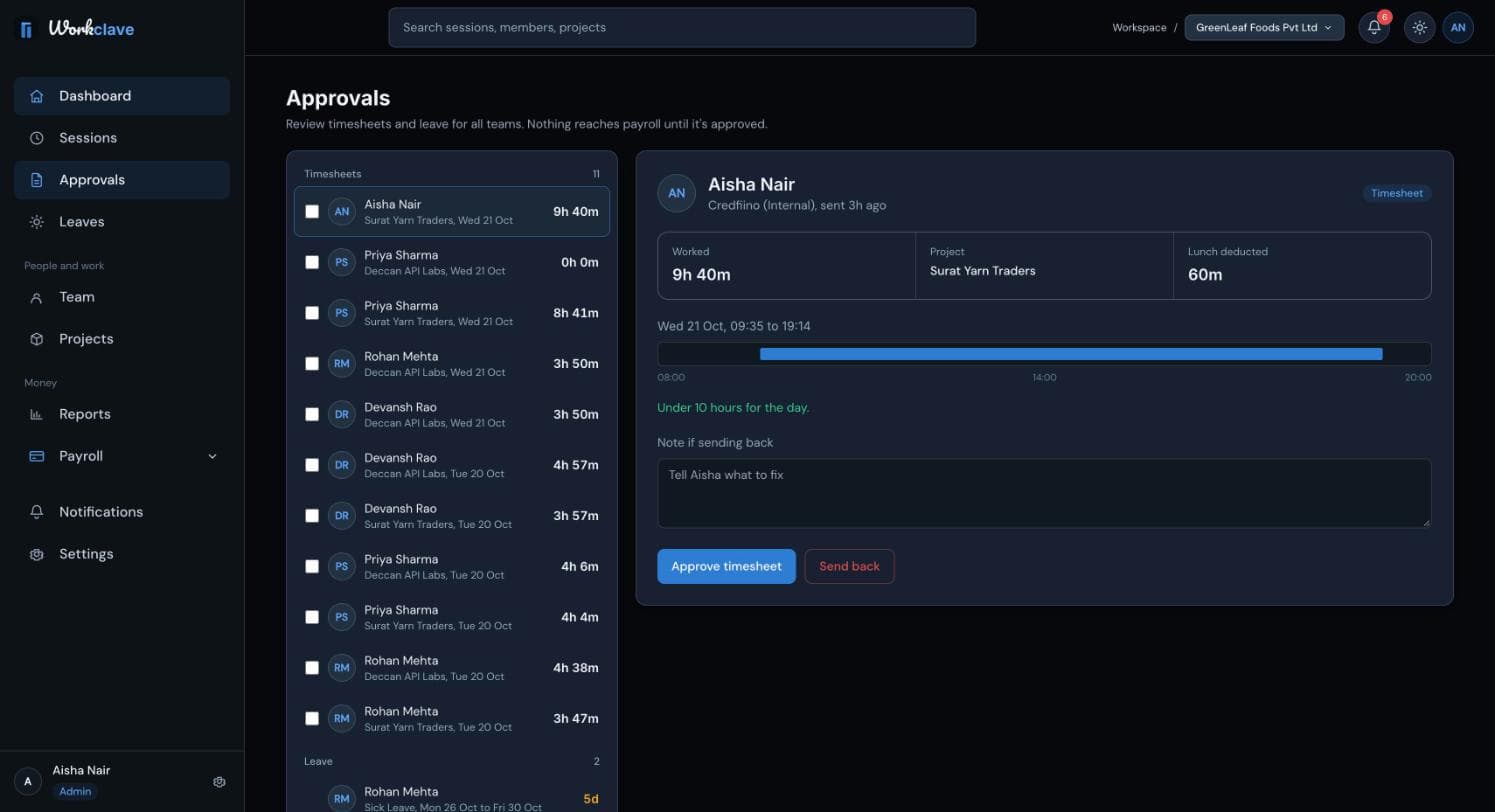The image size is (1495, 812).
Task: Click the Leaves sun icon in sidebar
Action: tap(37, 222)
